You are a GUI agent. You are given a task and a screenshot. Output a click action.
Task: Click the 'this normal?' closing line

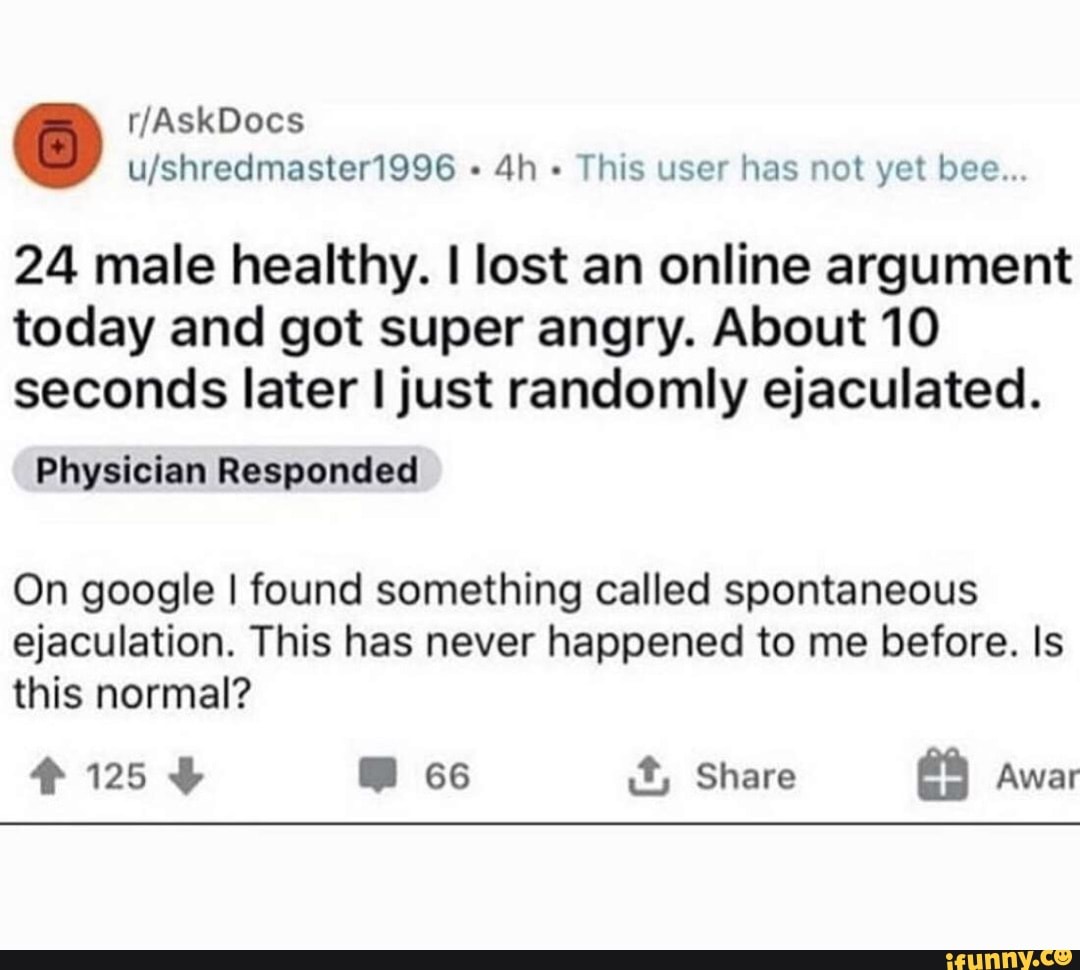[x=132, y=694]
